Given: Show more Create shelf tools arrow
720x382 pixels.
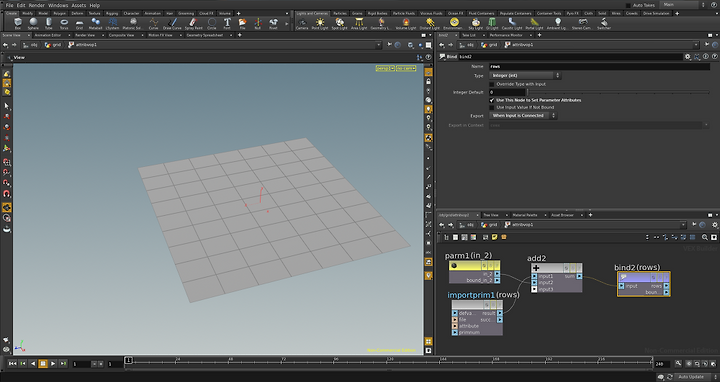Looking at the screenshot, I should click(287, 23).
